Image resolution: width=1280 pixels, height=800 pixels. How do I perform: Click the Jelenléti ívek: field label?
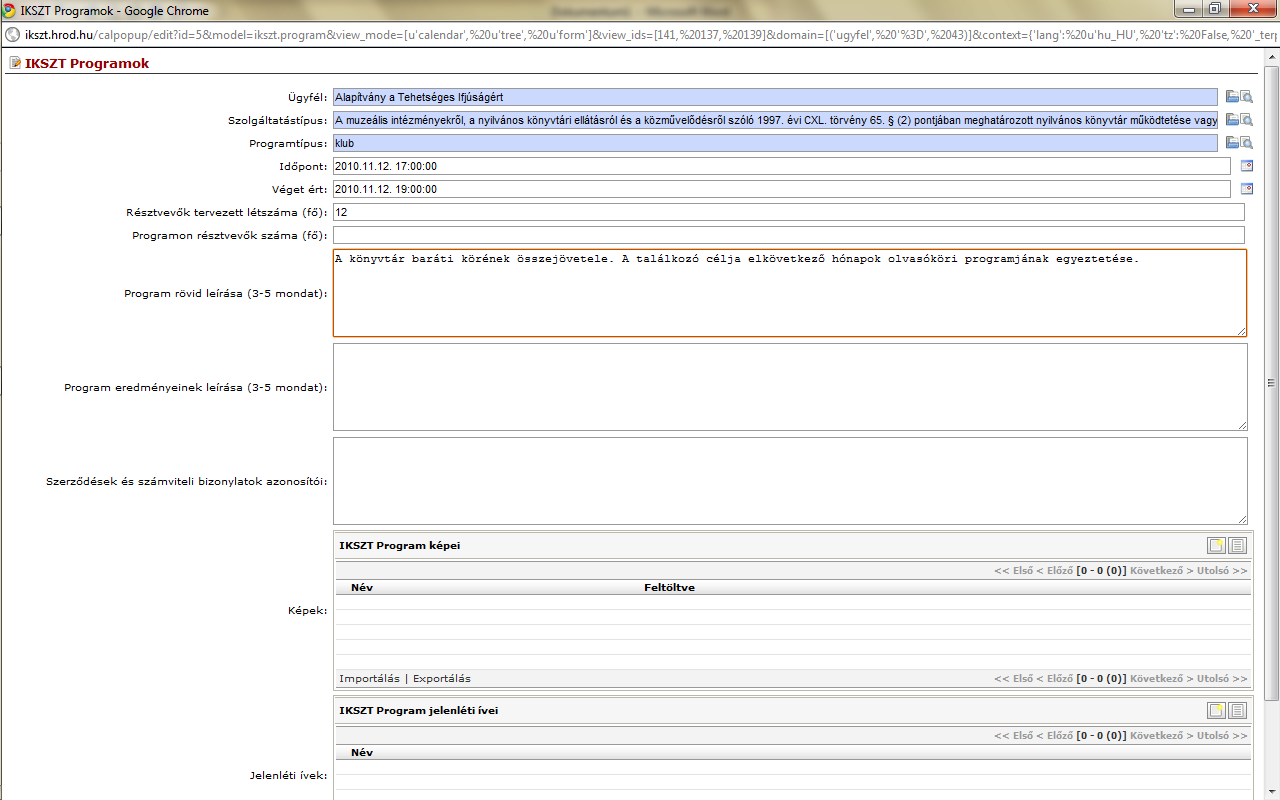288,775
